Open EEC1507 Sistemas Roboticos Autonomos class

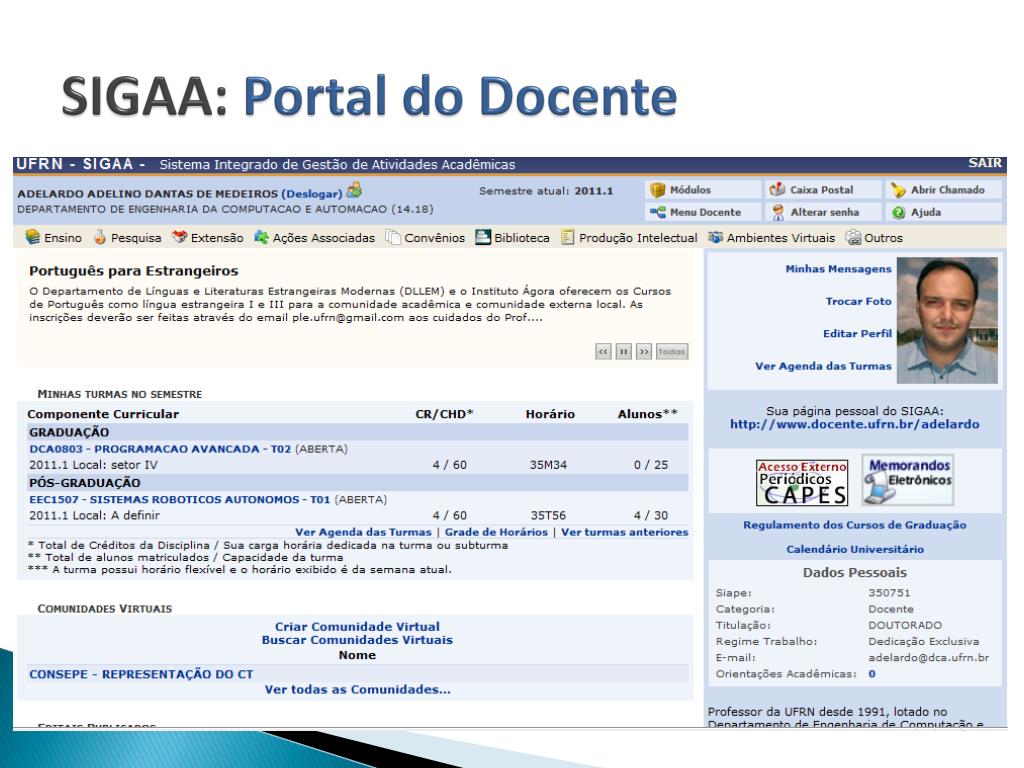pos(180,500)
